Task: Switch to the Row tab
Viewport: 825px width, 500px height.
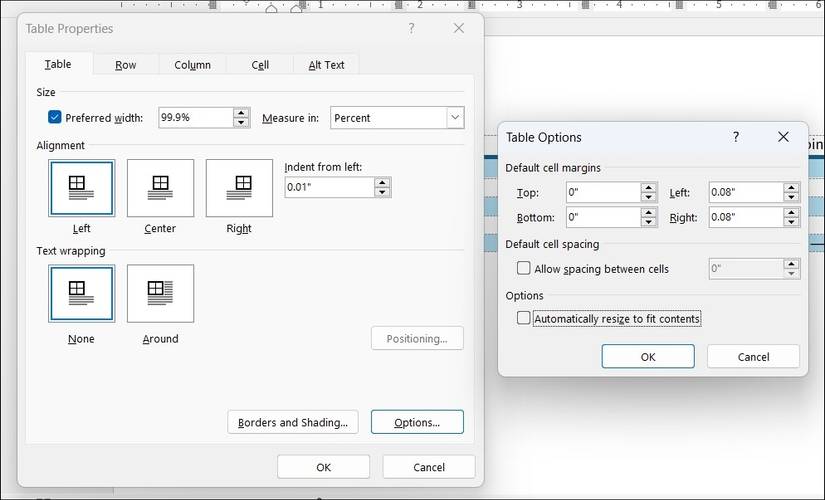Action: [126, 65]
